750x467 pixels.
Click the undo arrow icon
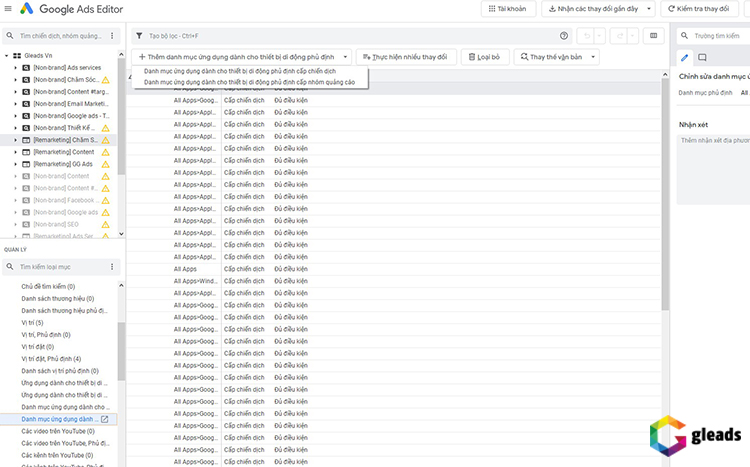point(588,35)
